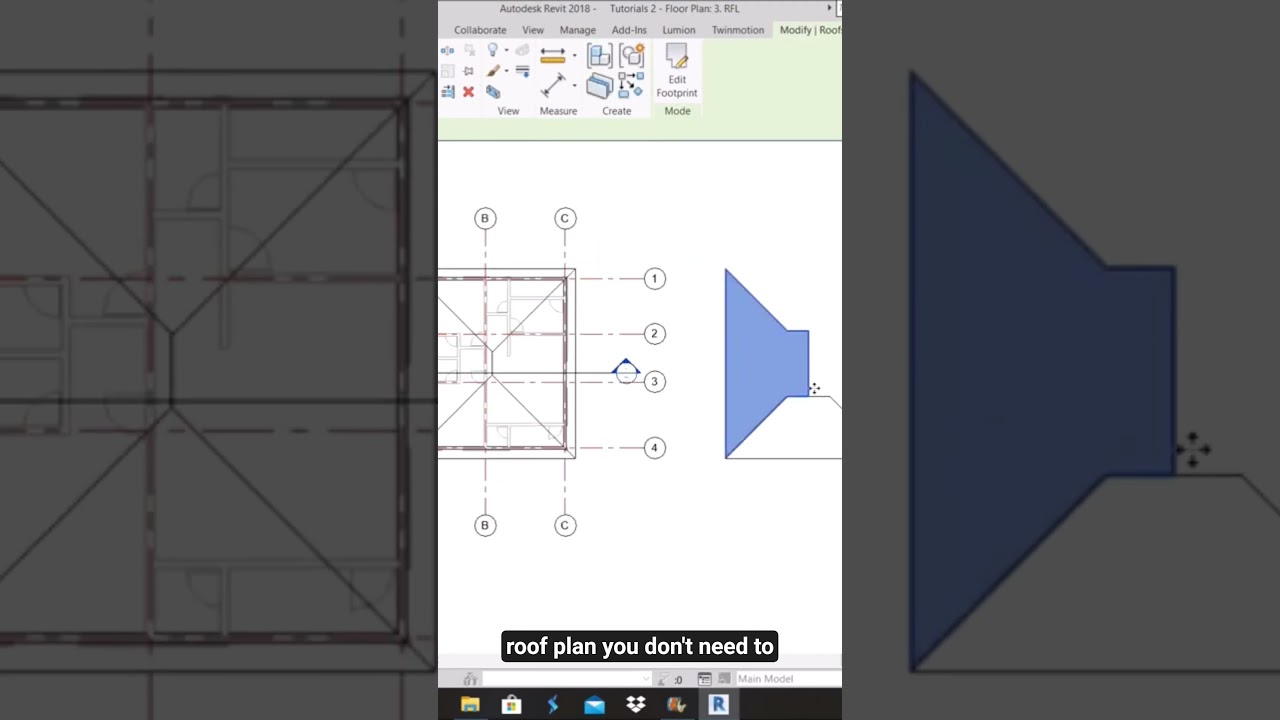Click the blue lightning app taskbar icon
This screenshot has height=720, width=1280.
(x=552, y=704)
